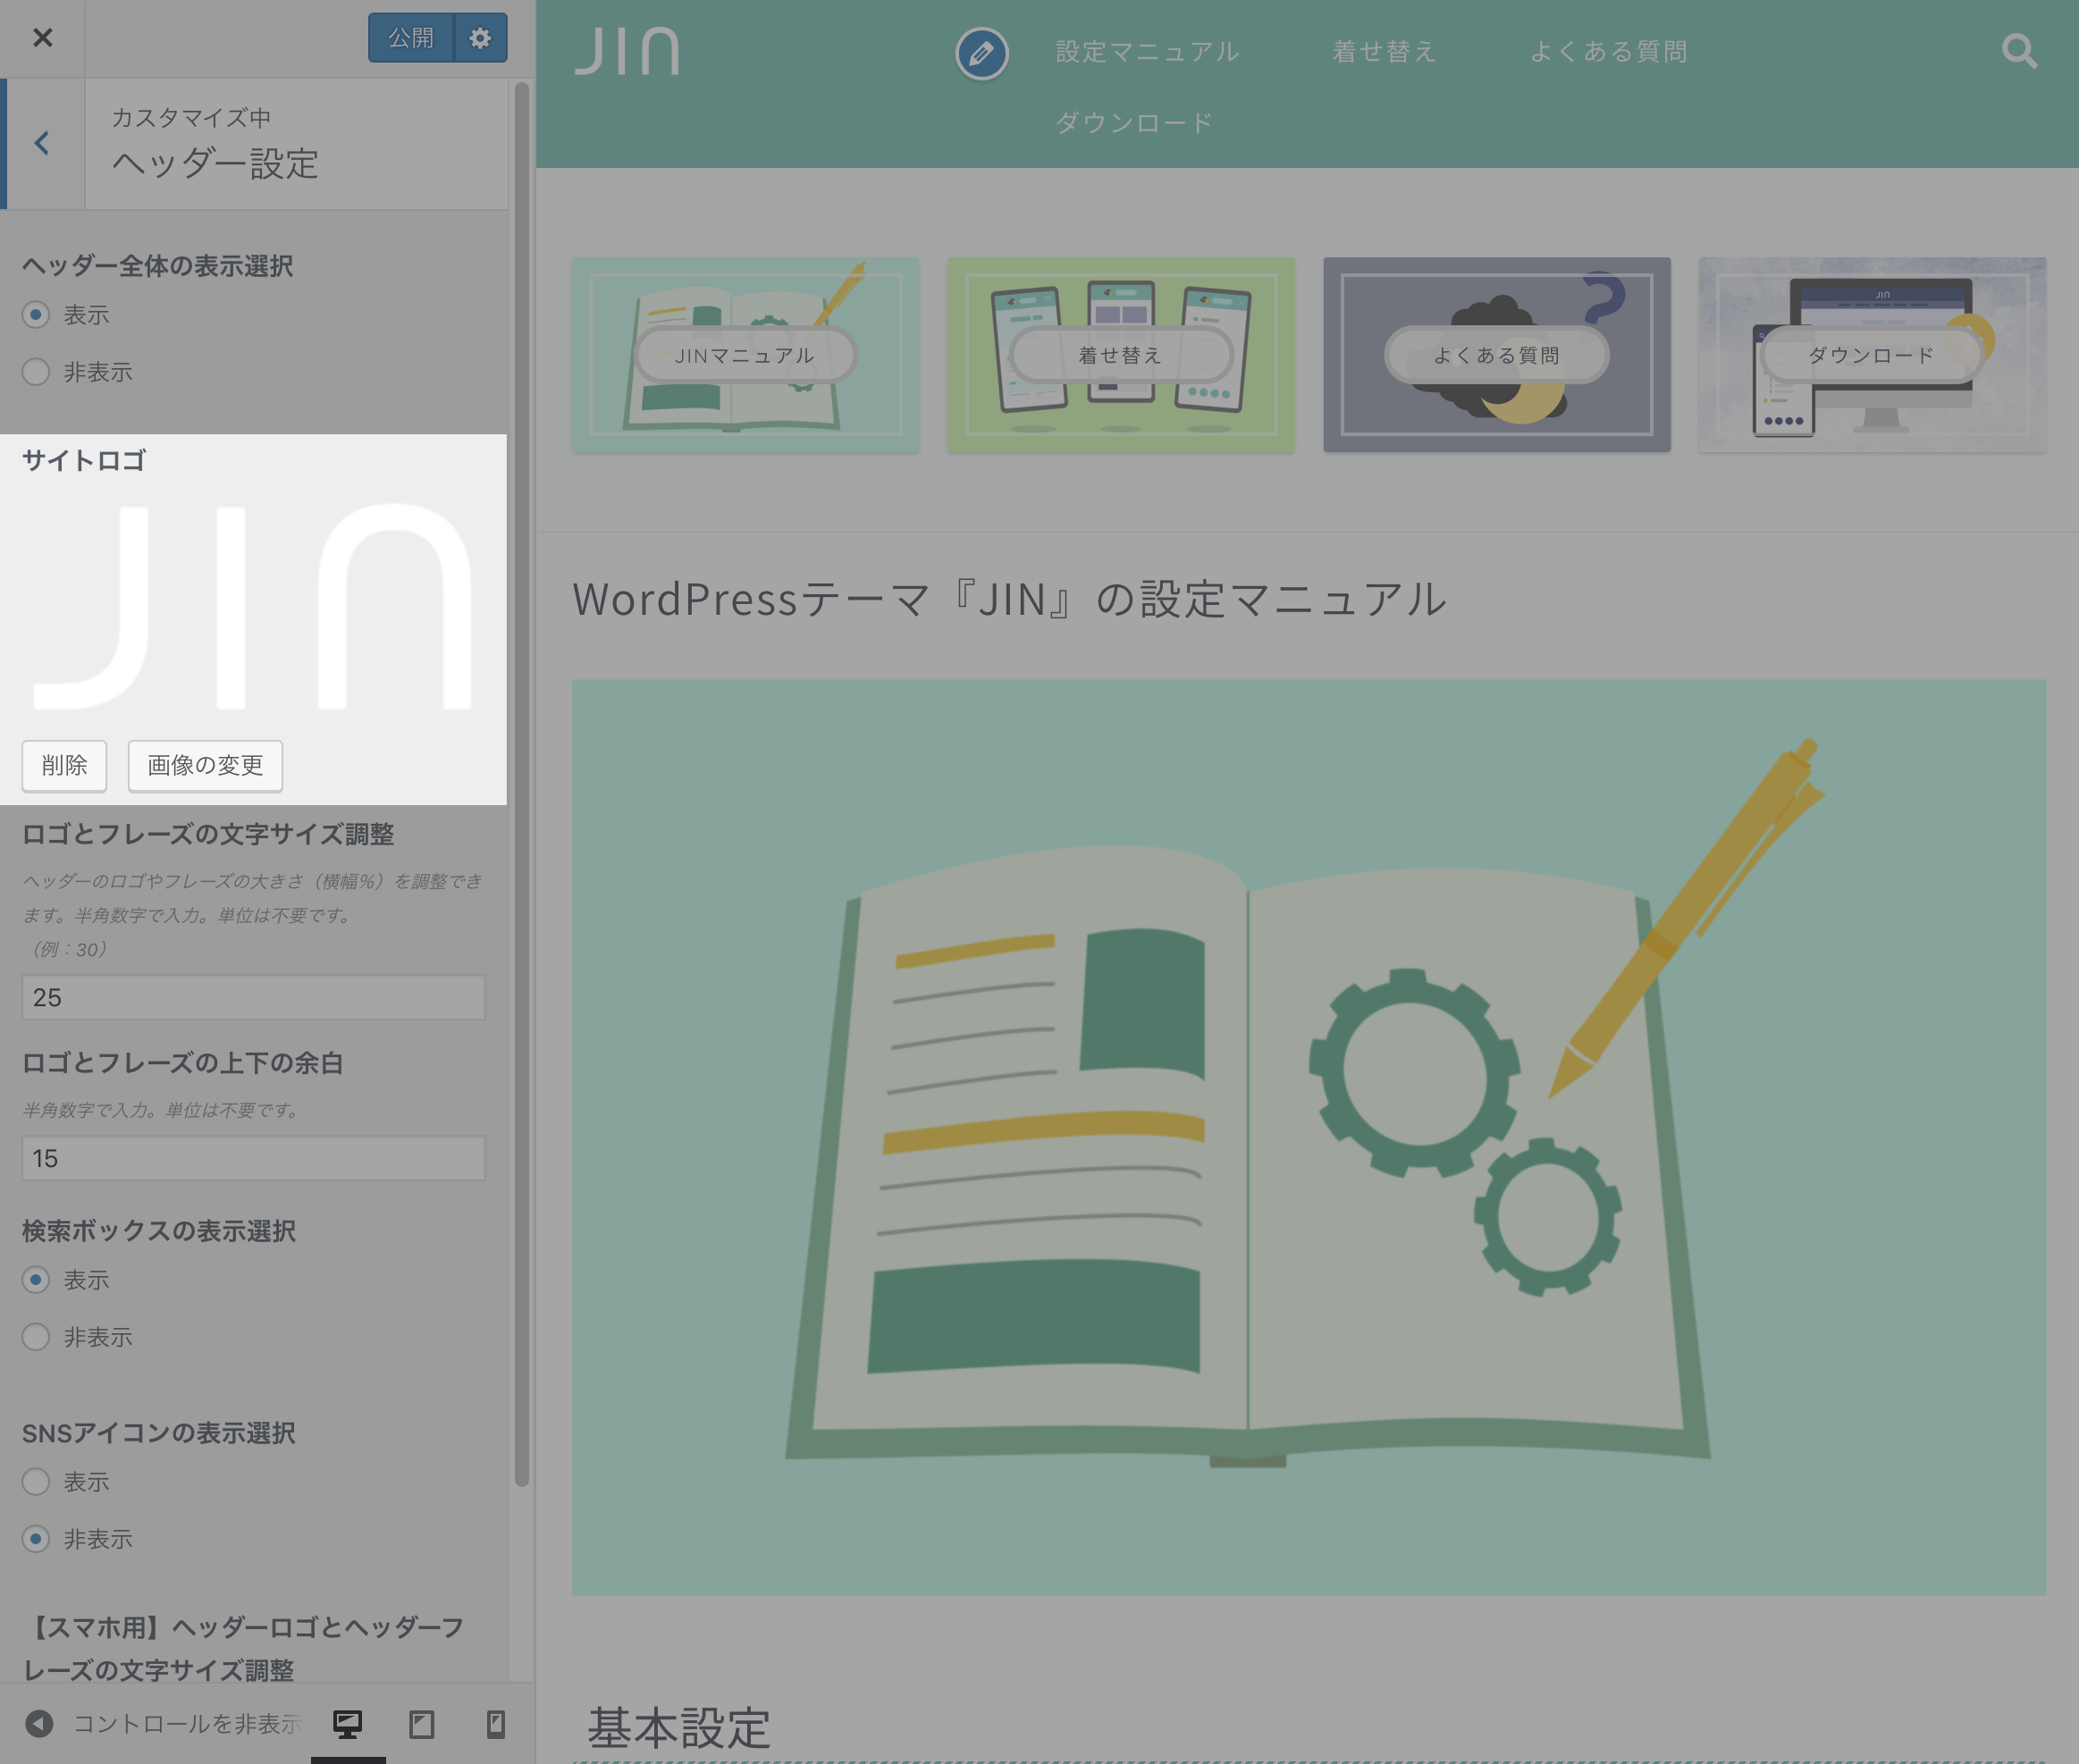Collapse controls with the hide-controls arrow icon
This screenshot has height=1764, width=2079.
tap(39, 1723)
